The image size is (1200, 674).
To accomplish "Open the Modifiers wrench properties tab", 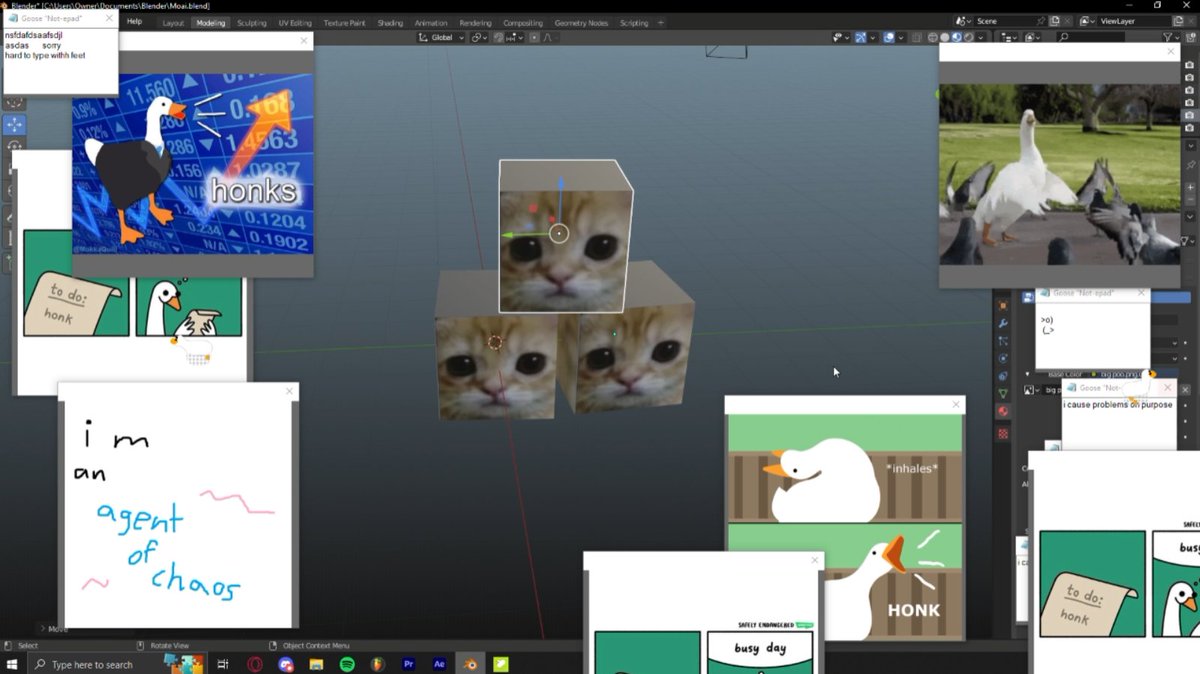I will click(1003, 323).
